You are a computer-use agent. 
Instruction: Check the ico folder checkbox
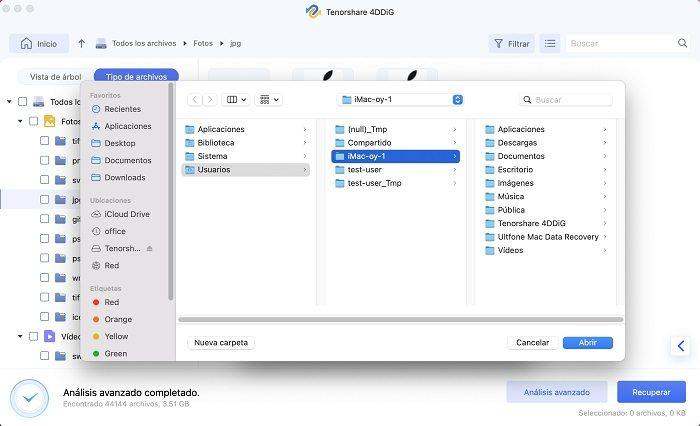tap(44, 317)
